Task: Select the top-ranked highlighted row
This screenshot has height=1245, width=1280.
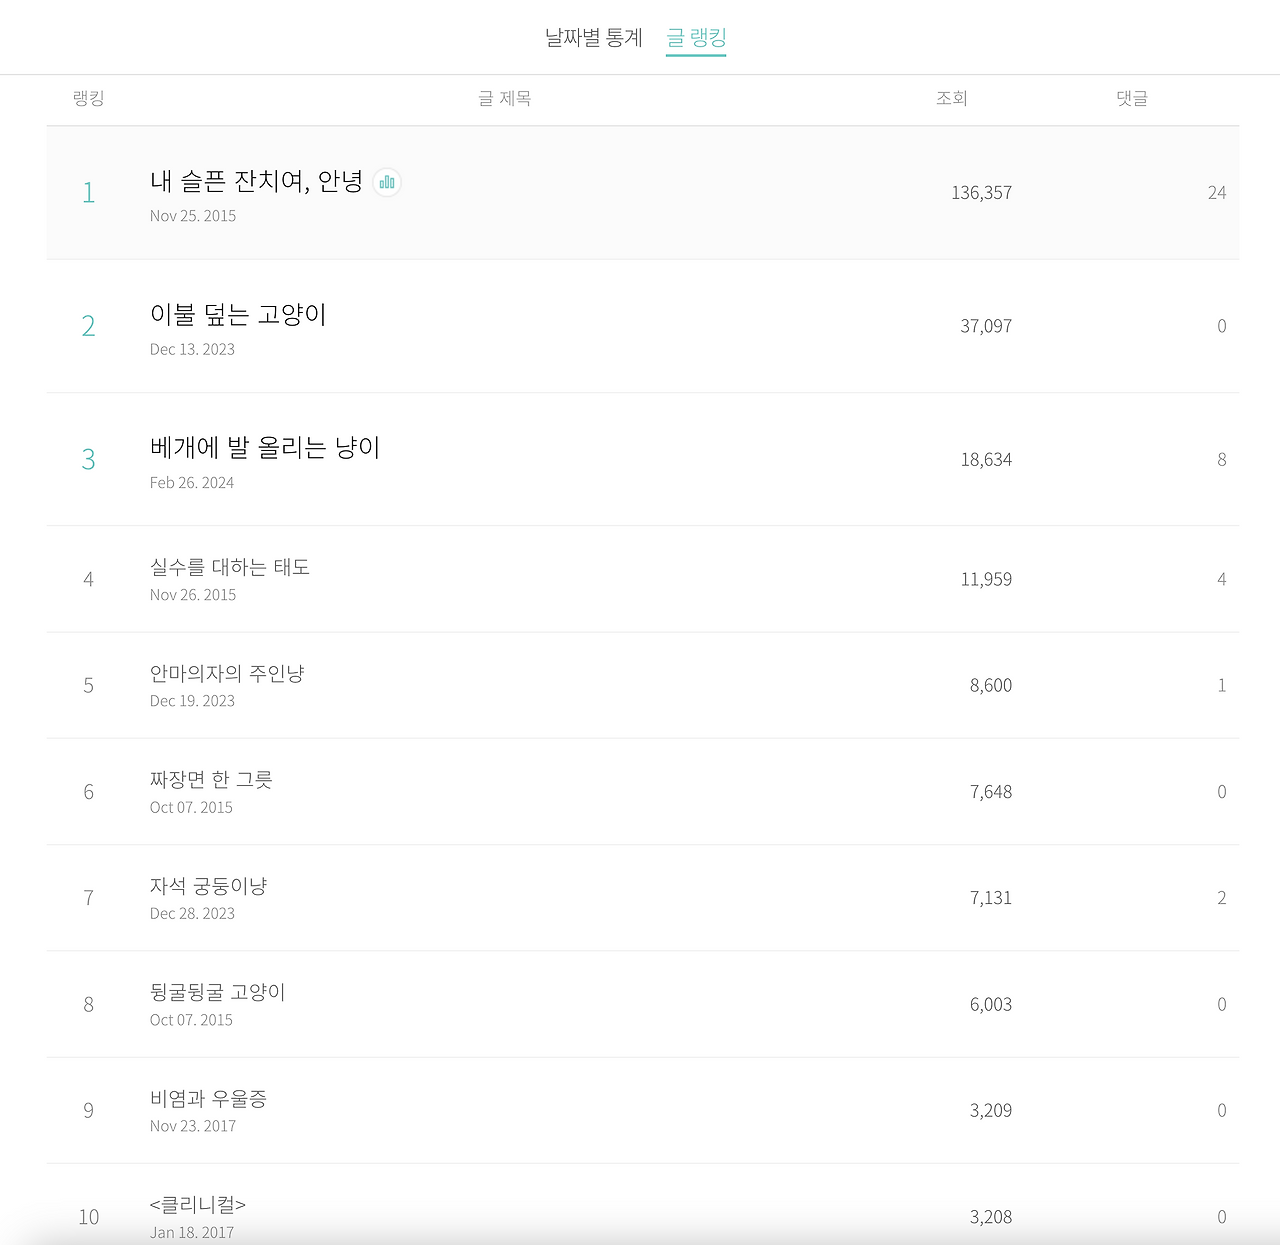Action: pos(640,192)
